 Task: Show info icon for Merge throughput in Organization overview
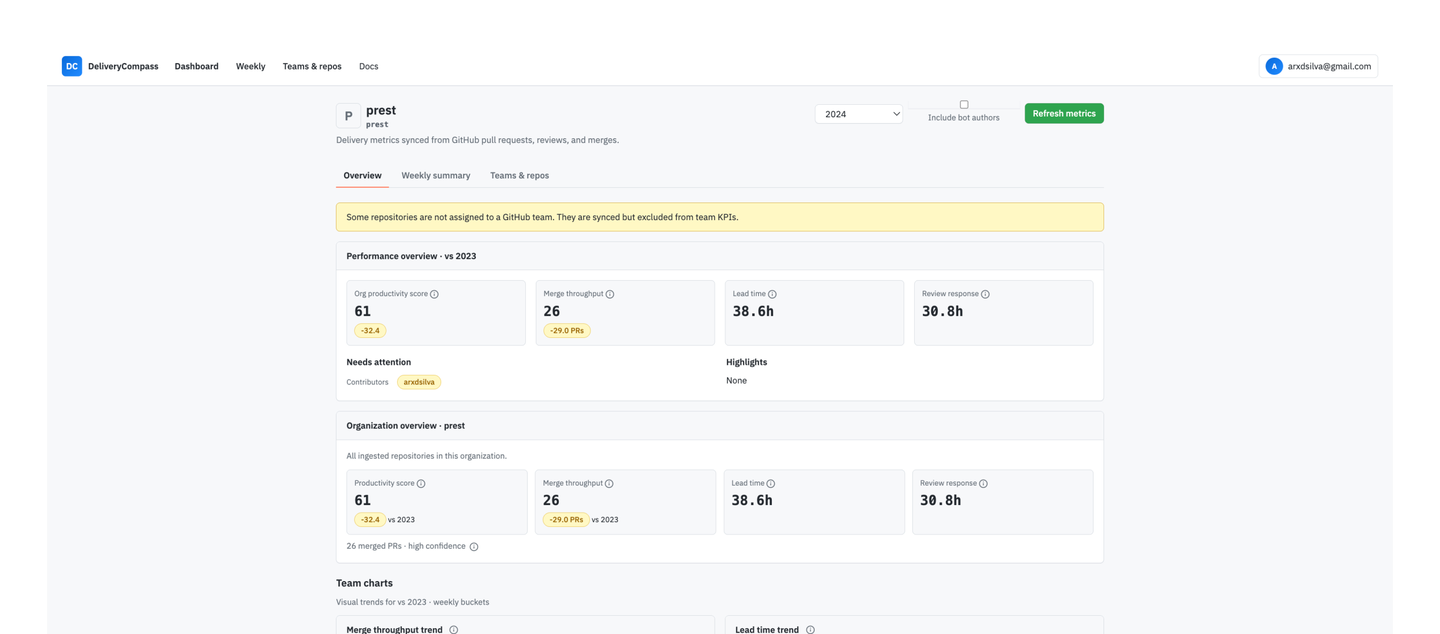609,484
